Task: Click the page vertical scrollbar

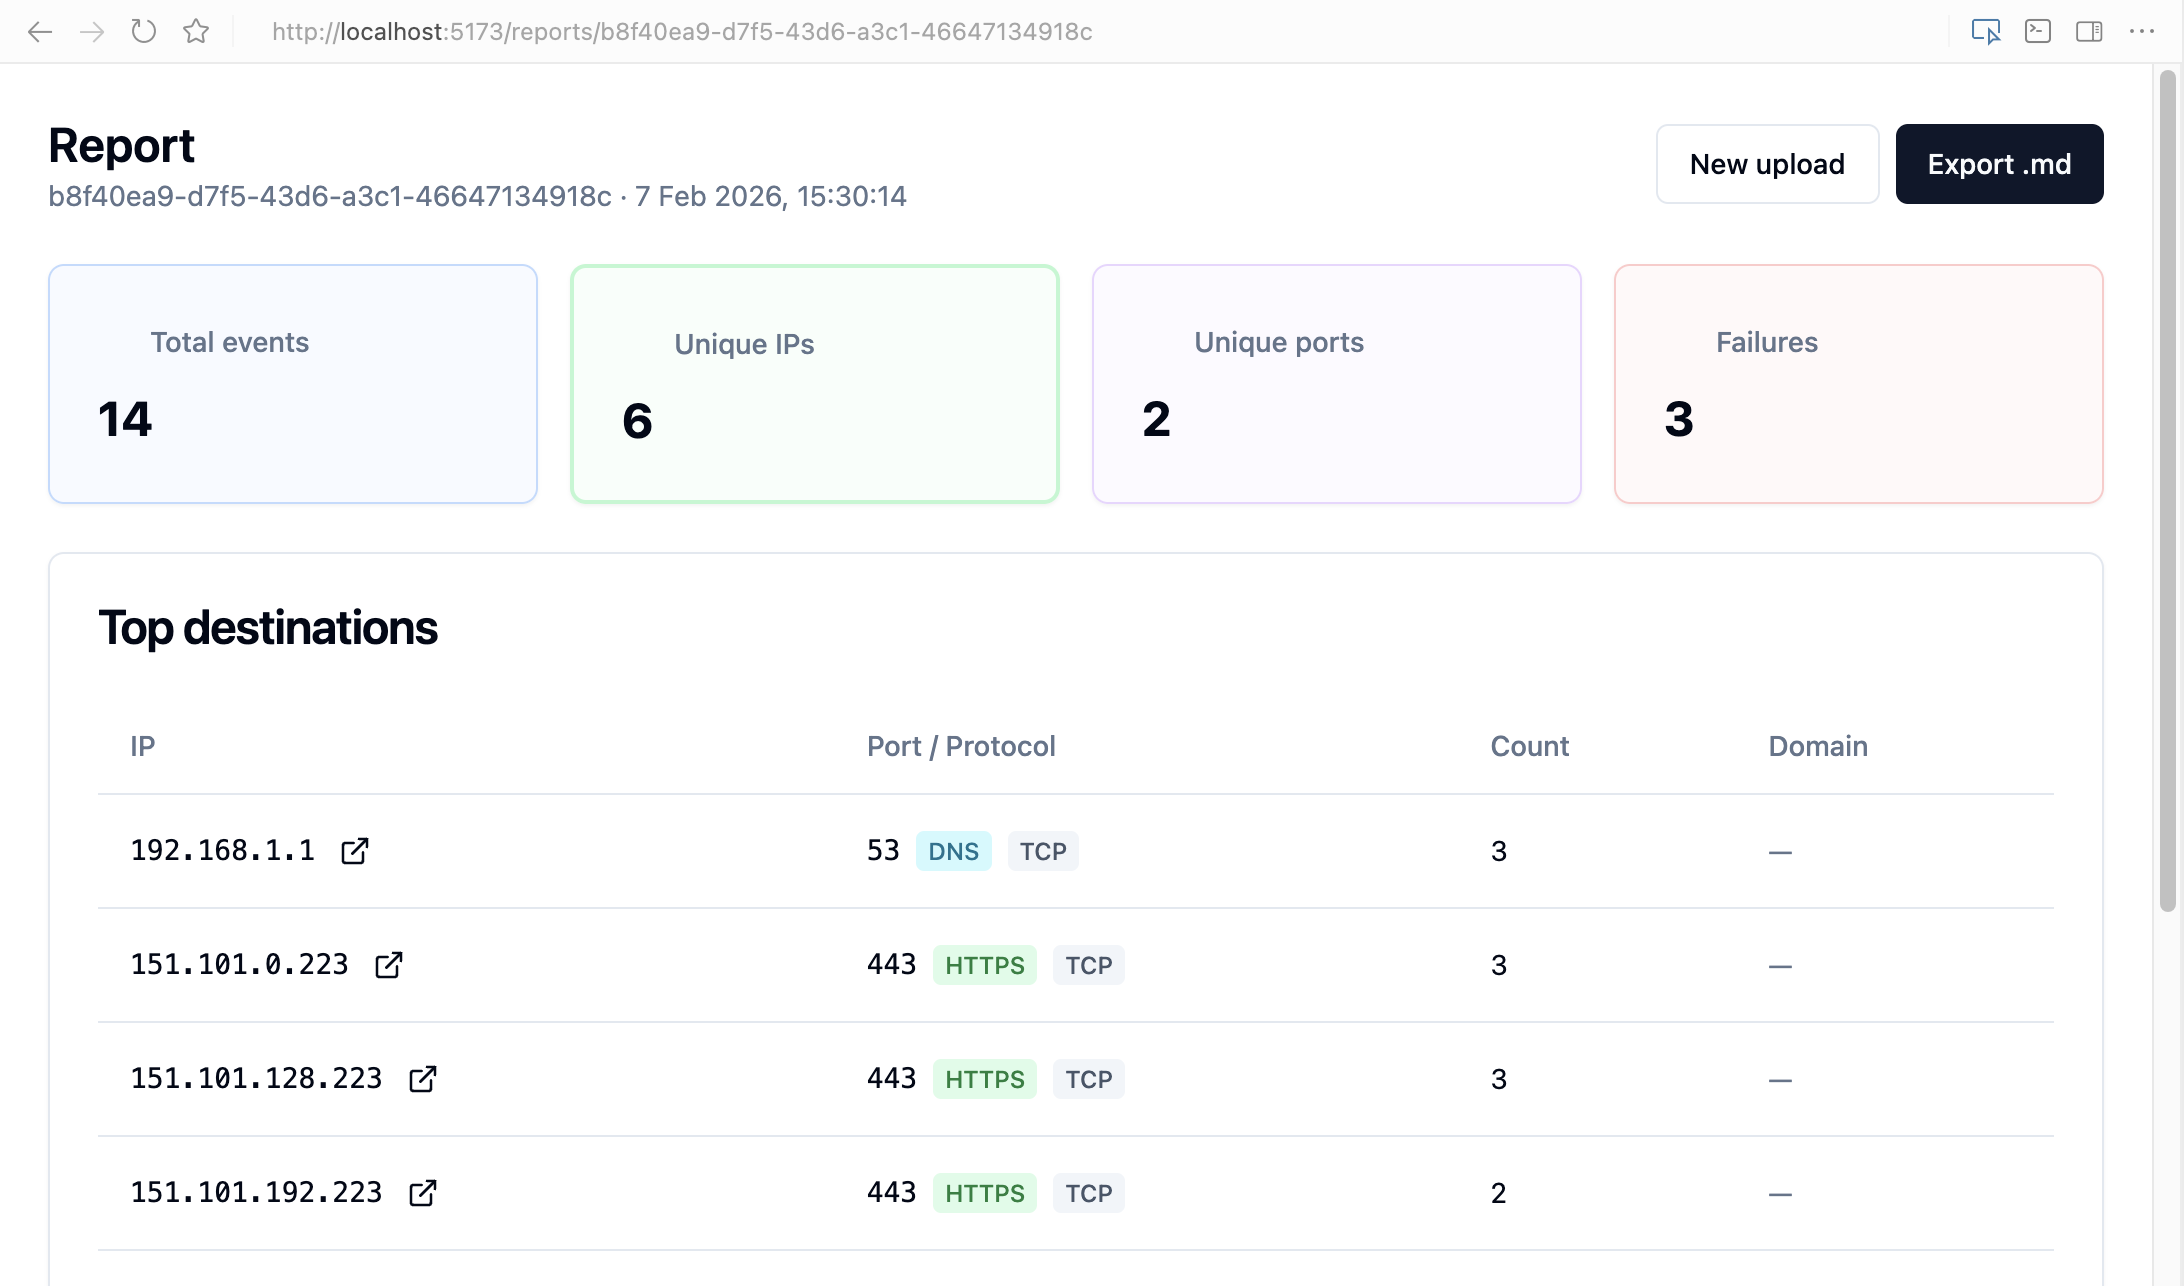Action: click(2168, 490)
